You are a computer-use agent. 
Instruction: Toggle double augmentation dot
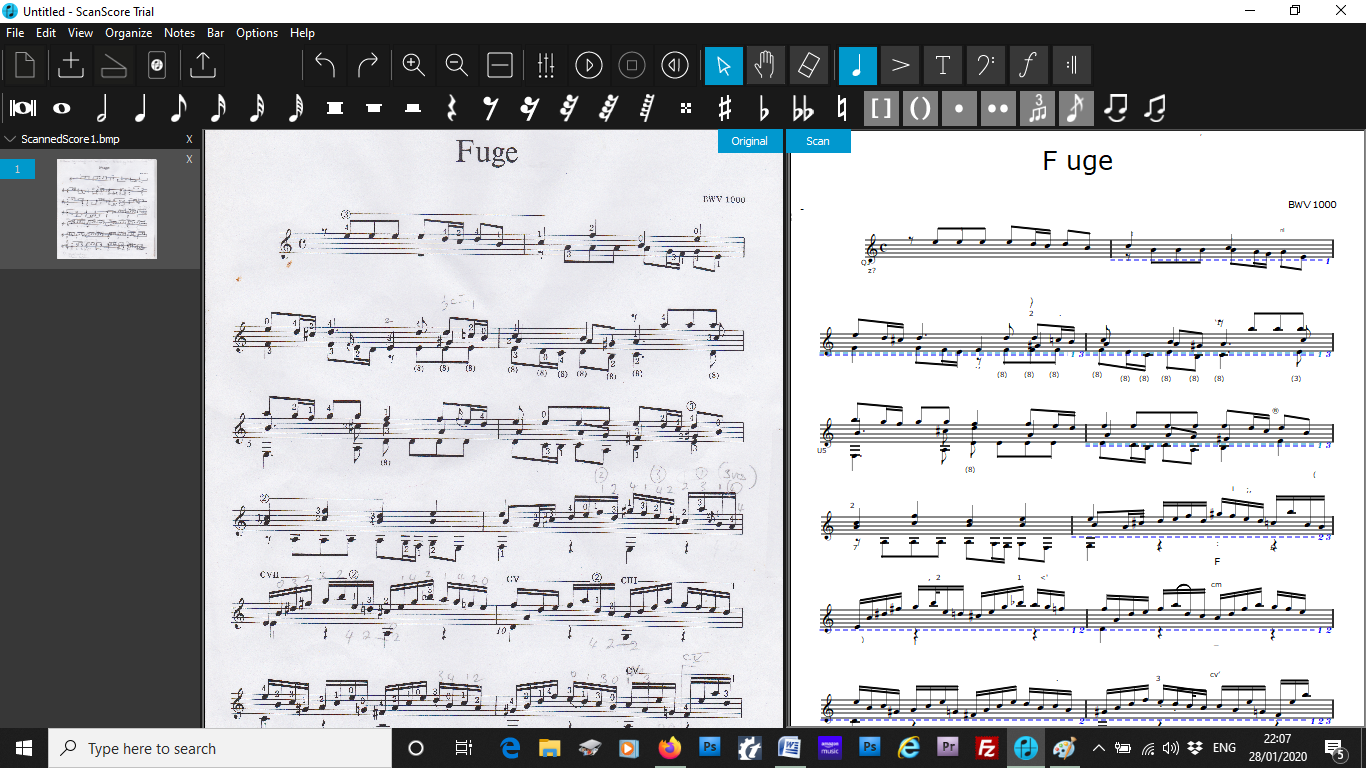[998, 108]
